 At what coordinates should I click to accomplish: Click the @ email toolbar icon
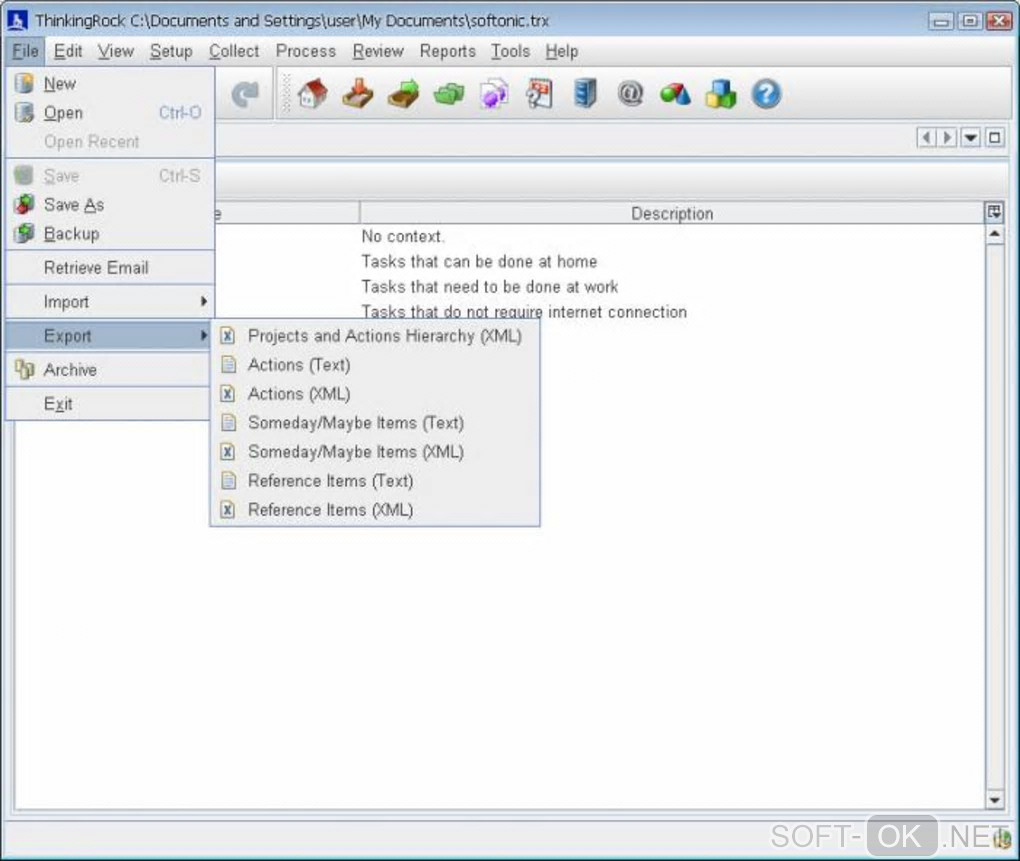(x=630, y=94)
